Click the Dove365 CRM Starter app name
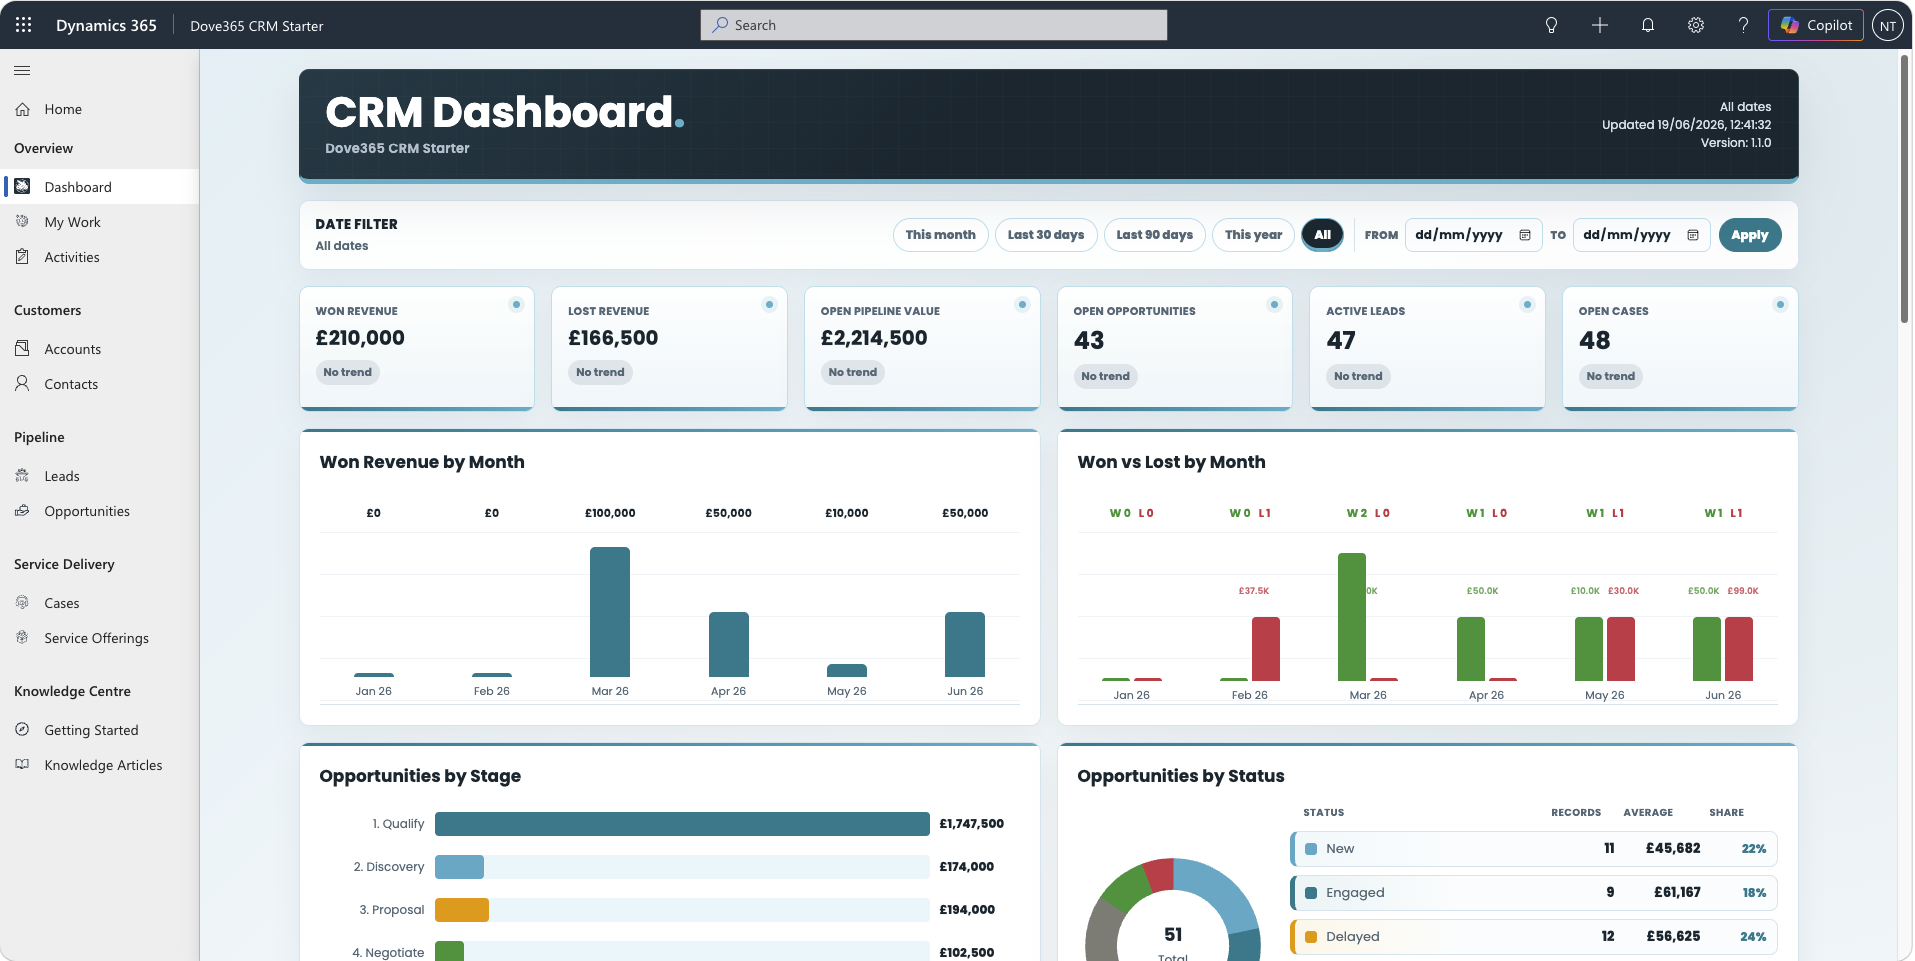The width and height of the screenshot is (1915, 961). coord(257,26)
